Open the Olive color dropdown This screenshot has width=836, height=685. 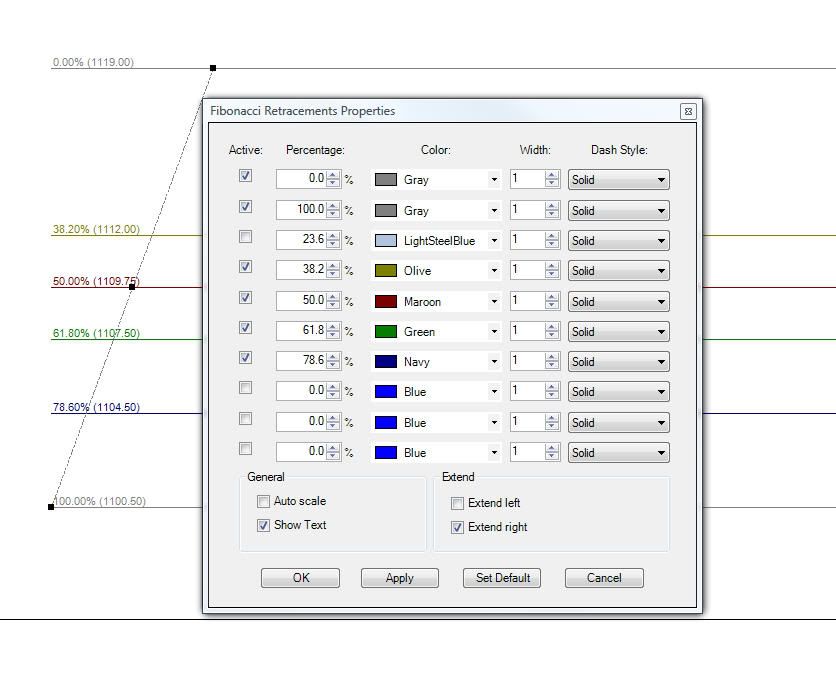493,271
